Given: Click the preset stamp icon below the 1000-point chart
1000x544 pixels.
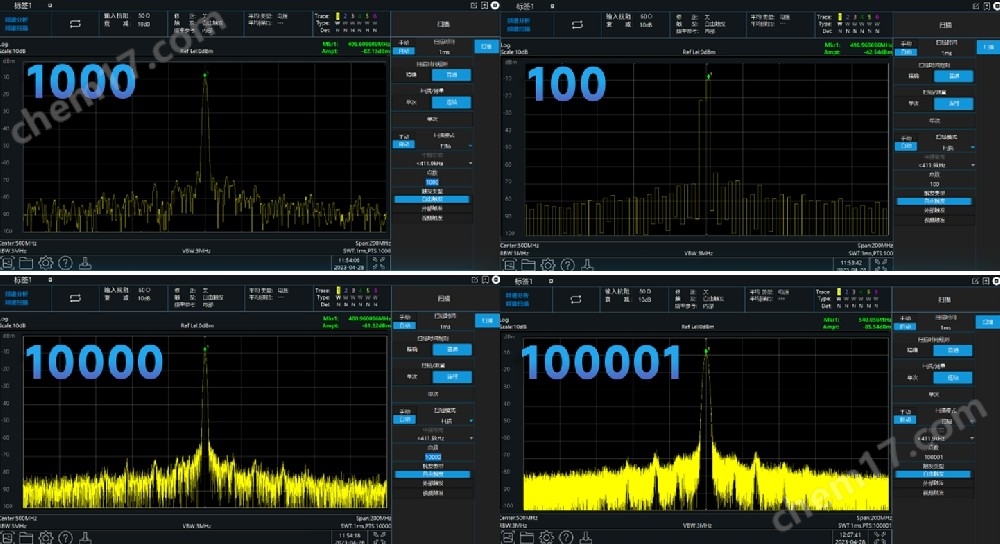Looking at the screenshot, I should [x=85, y=263].
